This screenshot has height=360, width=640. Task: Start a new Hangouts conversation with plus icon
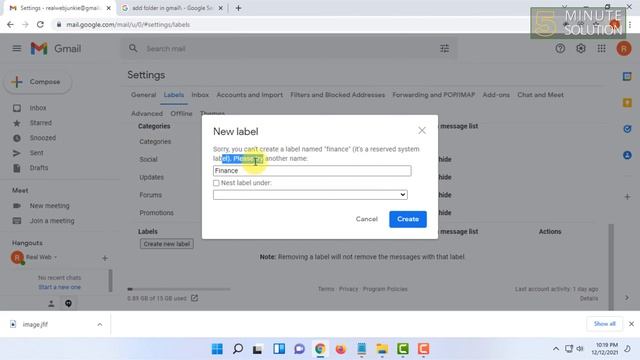[x=104, y=258]
